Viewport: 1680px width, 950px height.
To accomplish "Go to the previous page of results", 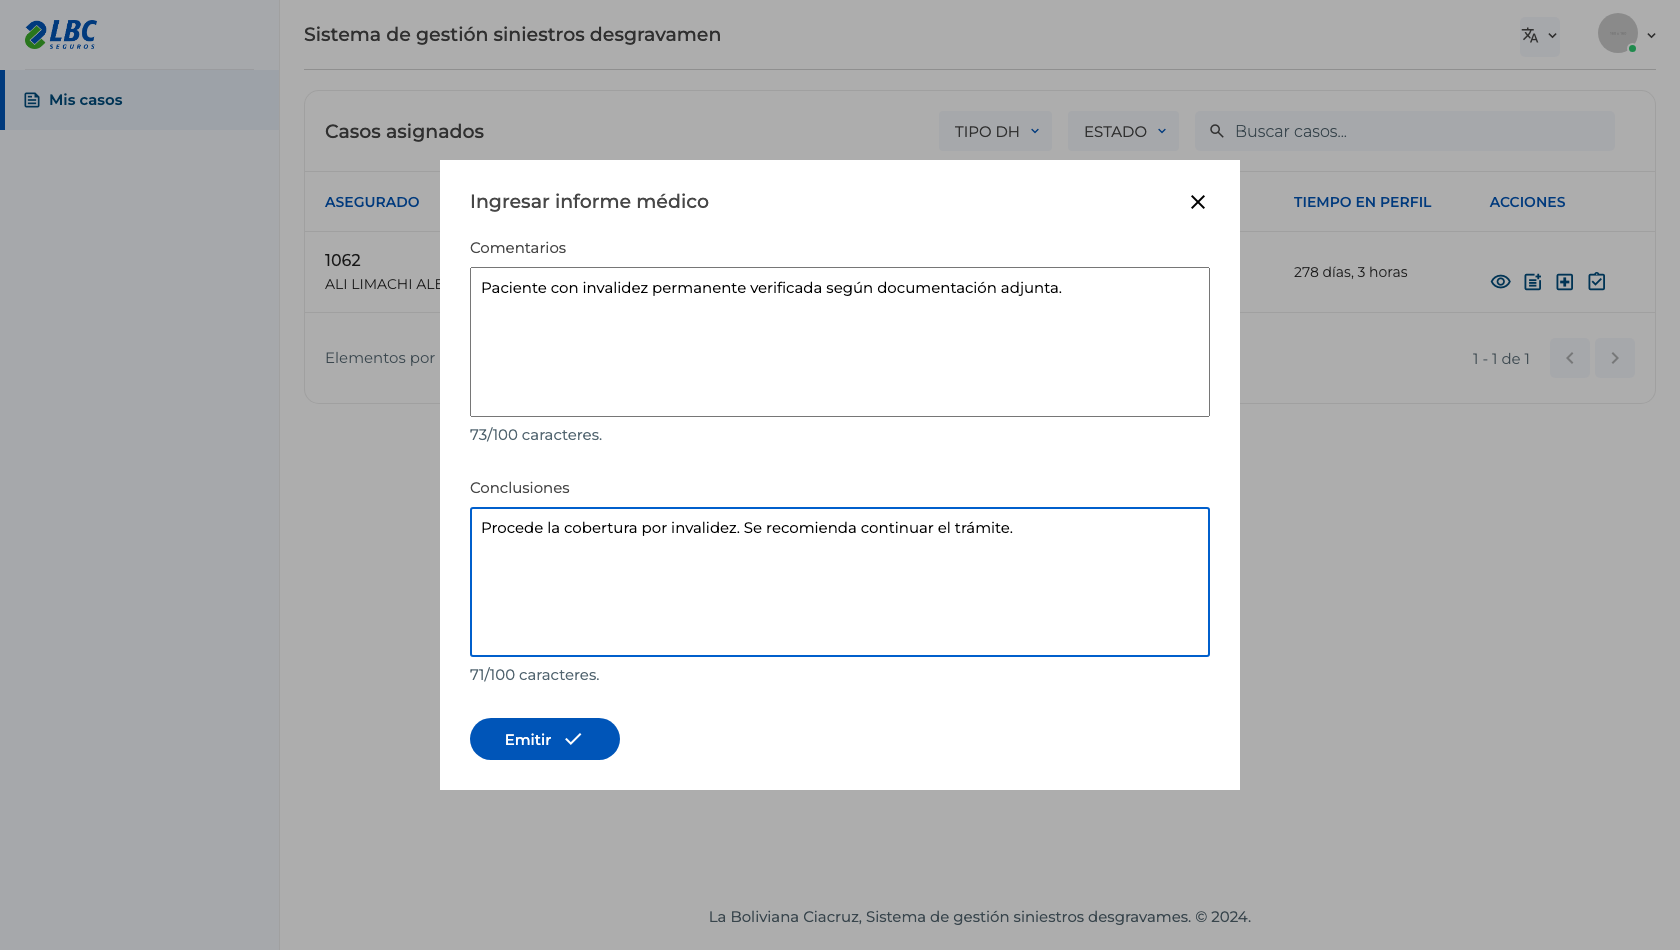I will (1570, 358).
